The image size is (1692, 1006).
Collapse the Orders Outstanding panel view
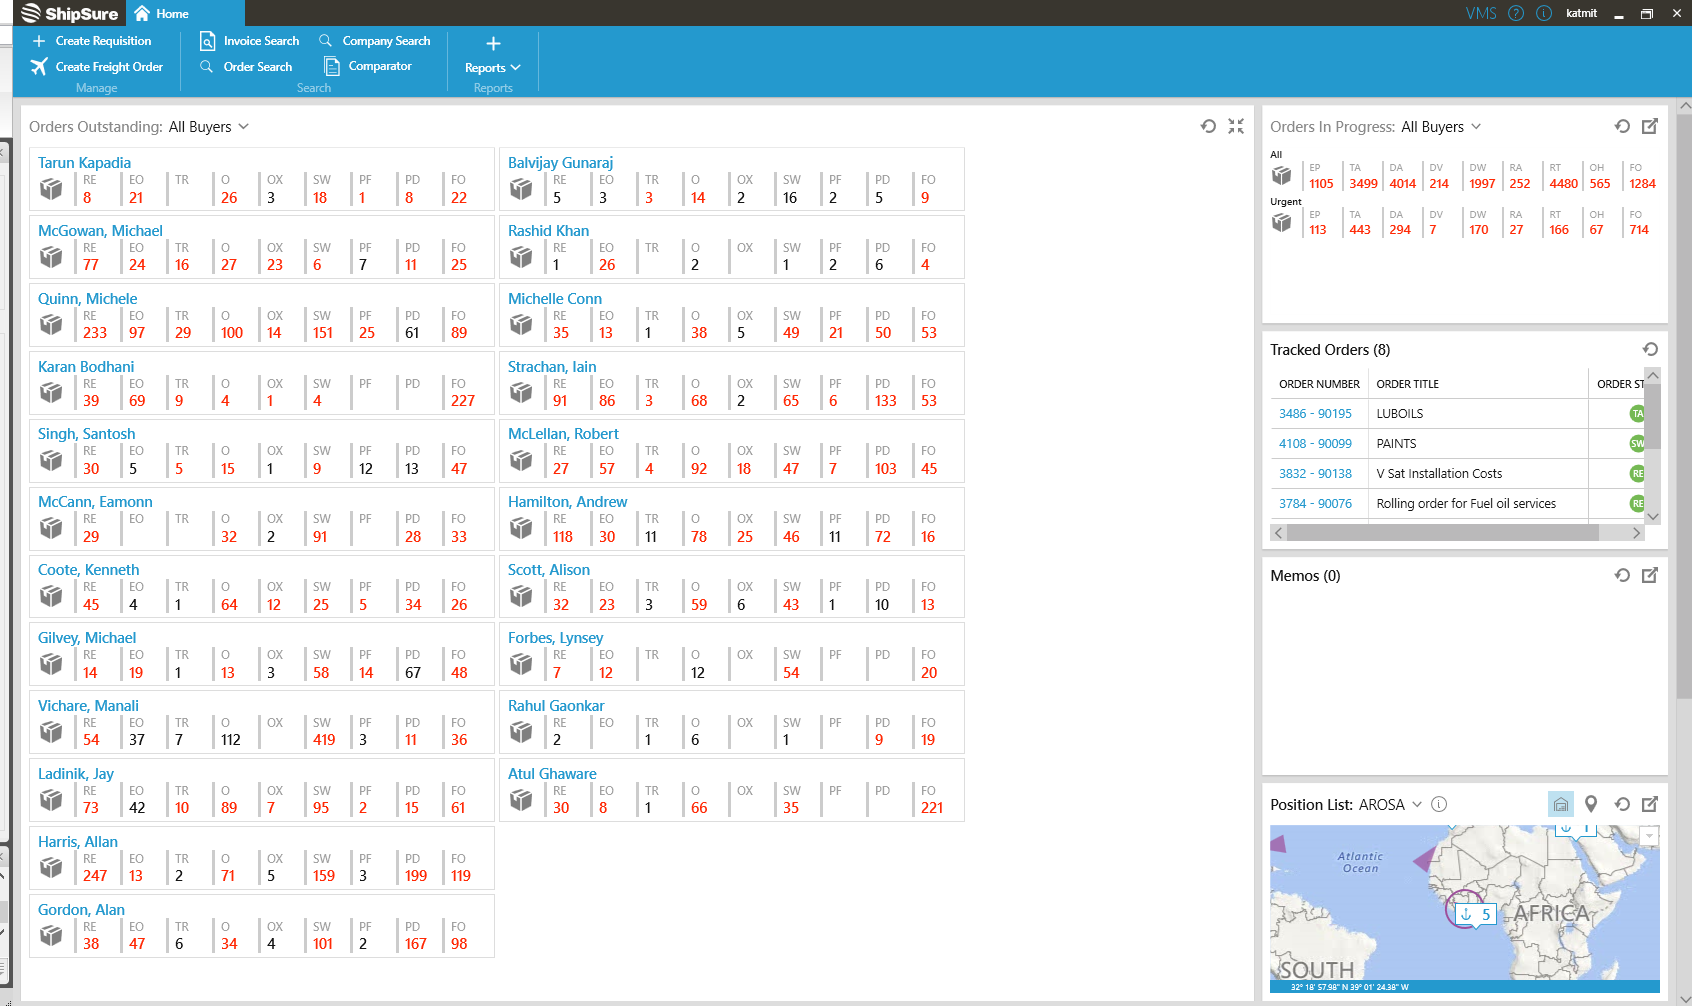click(x=1236, y=126)
